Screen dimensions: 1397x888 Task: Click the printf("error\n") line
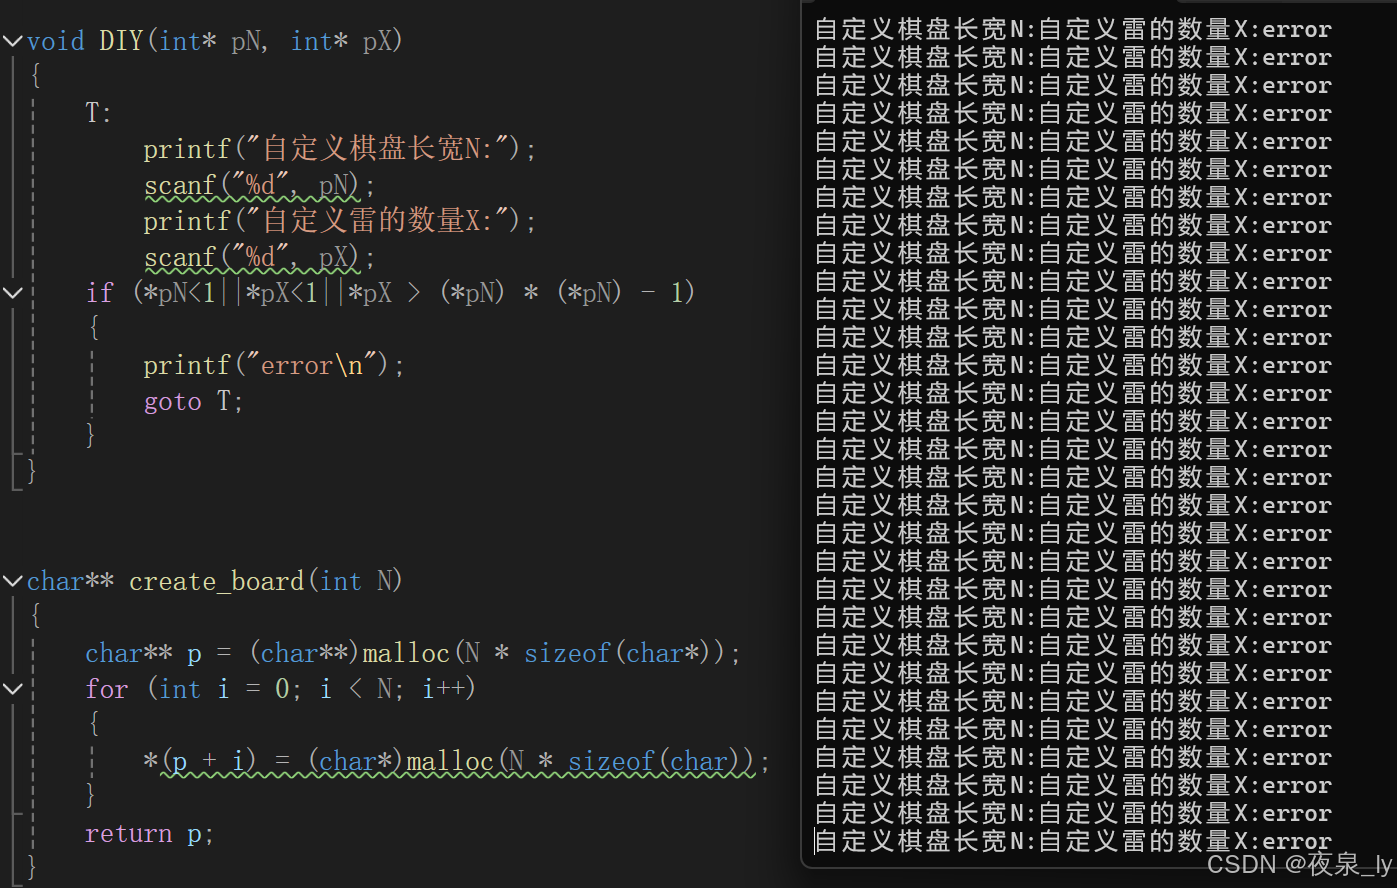pyautogui.click(x=274, y=365)
